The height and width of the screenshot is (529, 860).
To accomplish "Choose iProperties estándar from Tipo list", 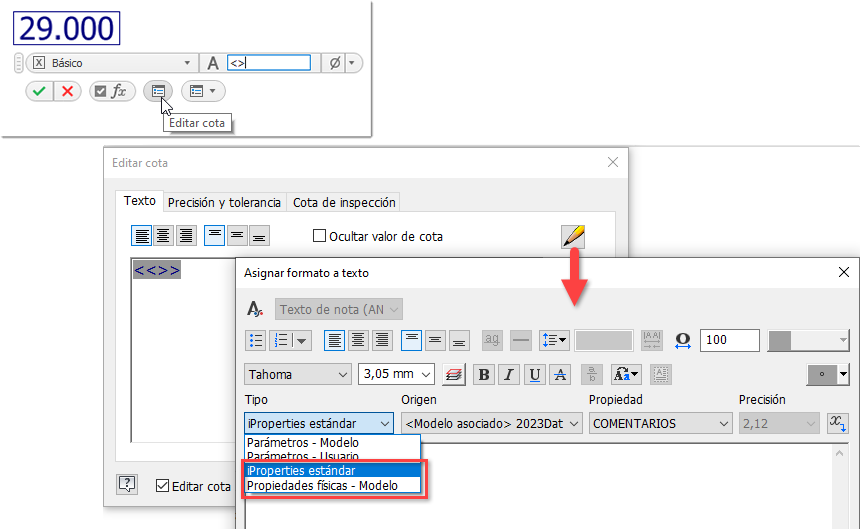I will coord(333,470).
